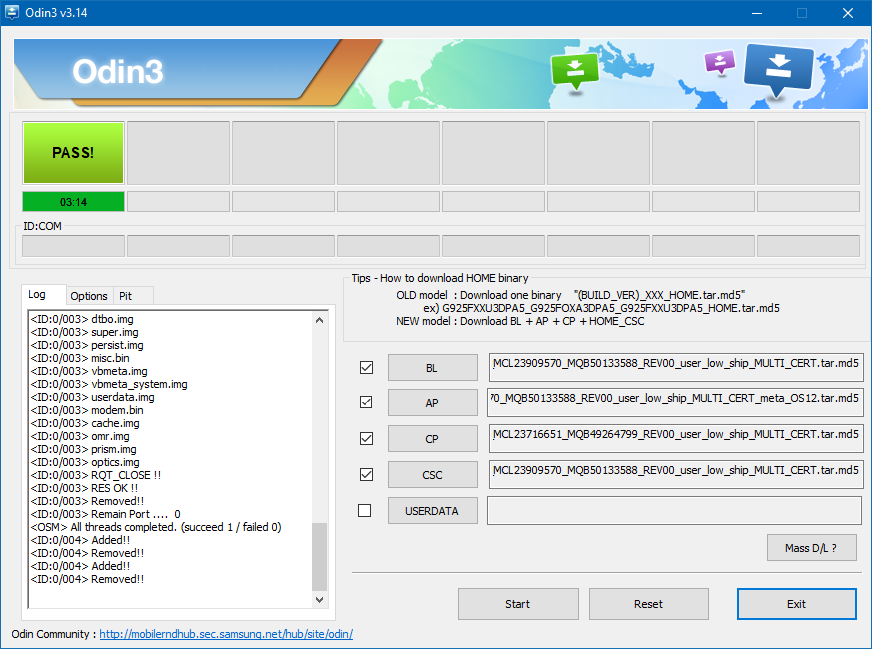The image size is (872, 649).
Task: Switch to the Options tab
Action: click(89, 296)
